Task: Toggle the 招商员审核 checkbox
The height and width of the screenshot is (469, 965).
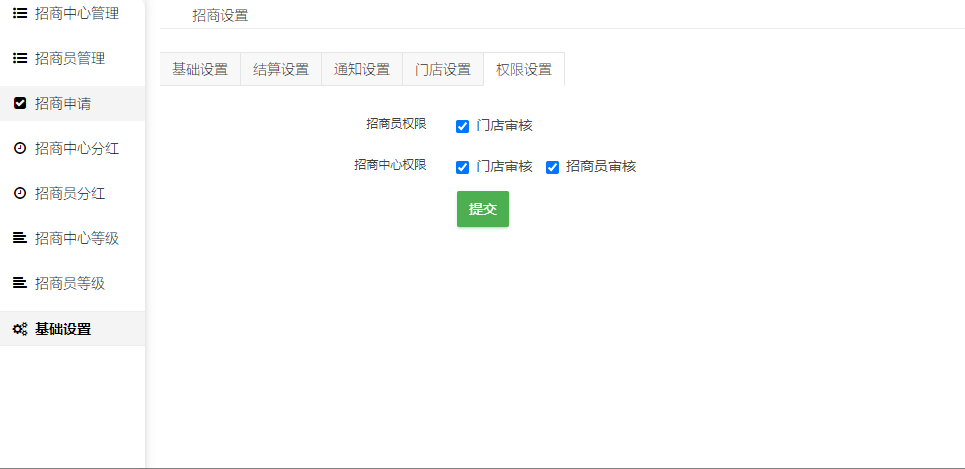Action: [552, 167]
